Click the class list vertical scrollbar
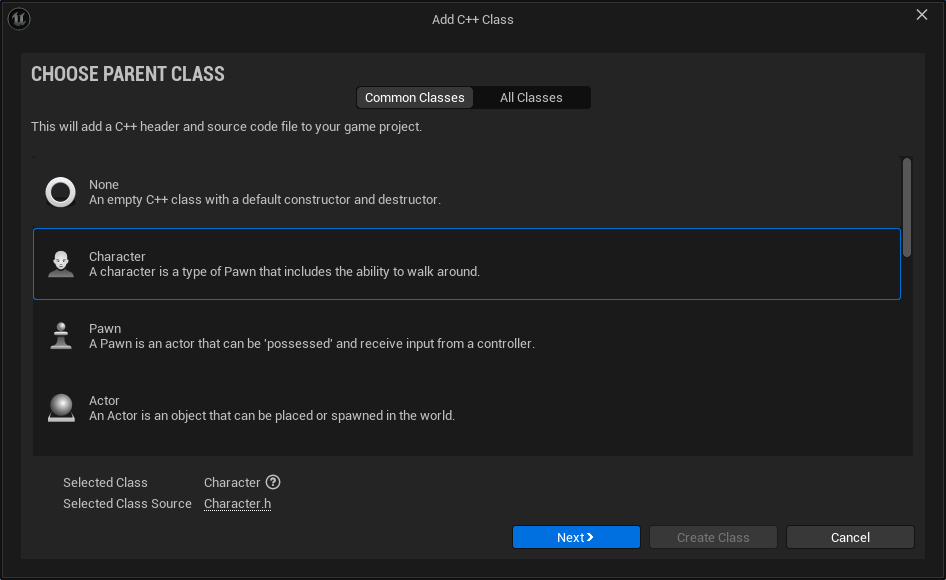 tap(907, 207)
